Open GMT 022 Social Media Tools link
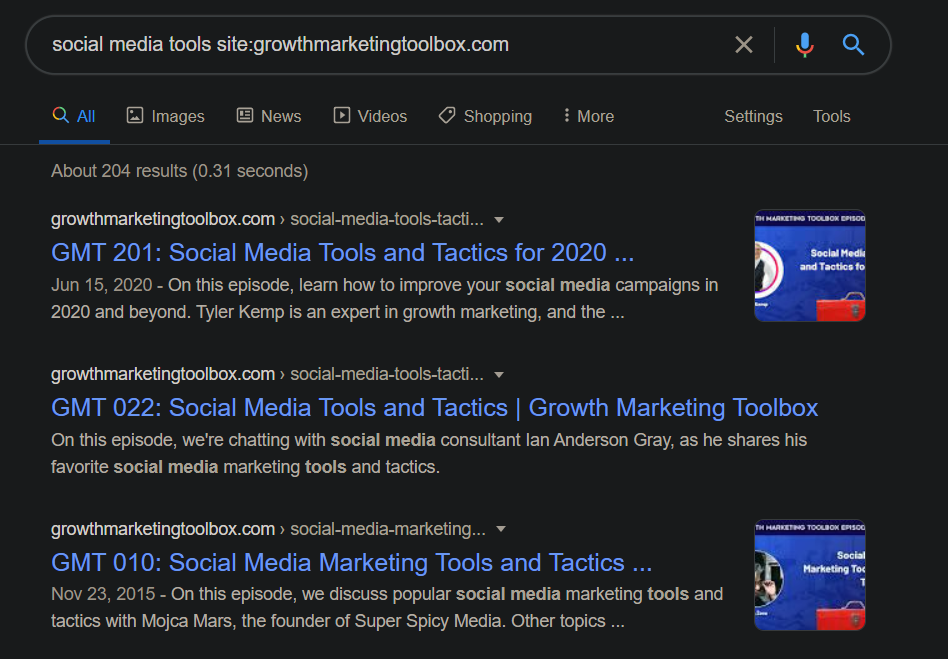This screenshot has width=948, height=659. [434, 407]
